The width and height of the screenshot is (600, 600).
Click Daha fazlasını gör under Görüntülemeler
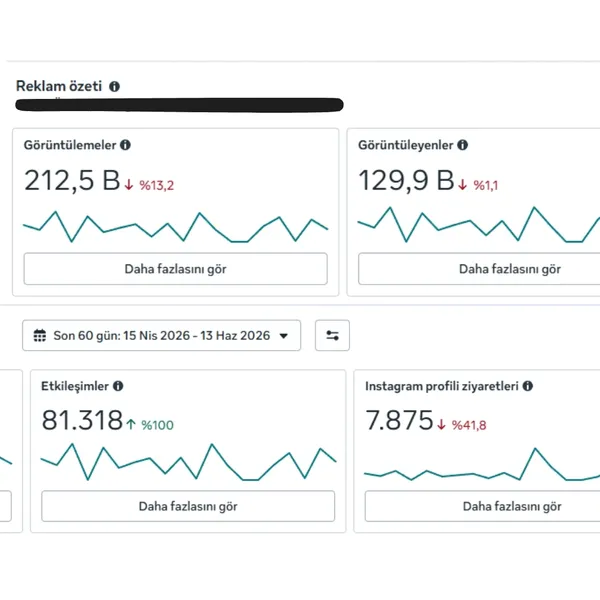(176, 269)
